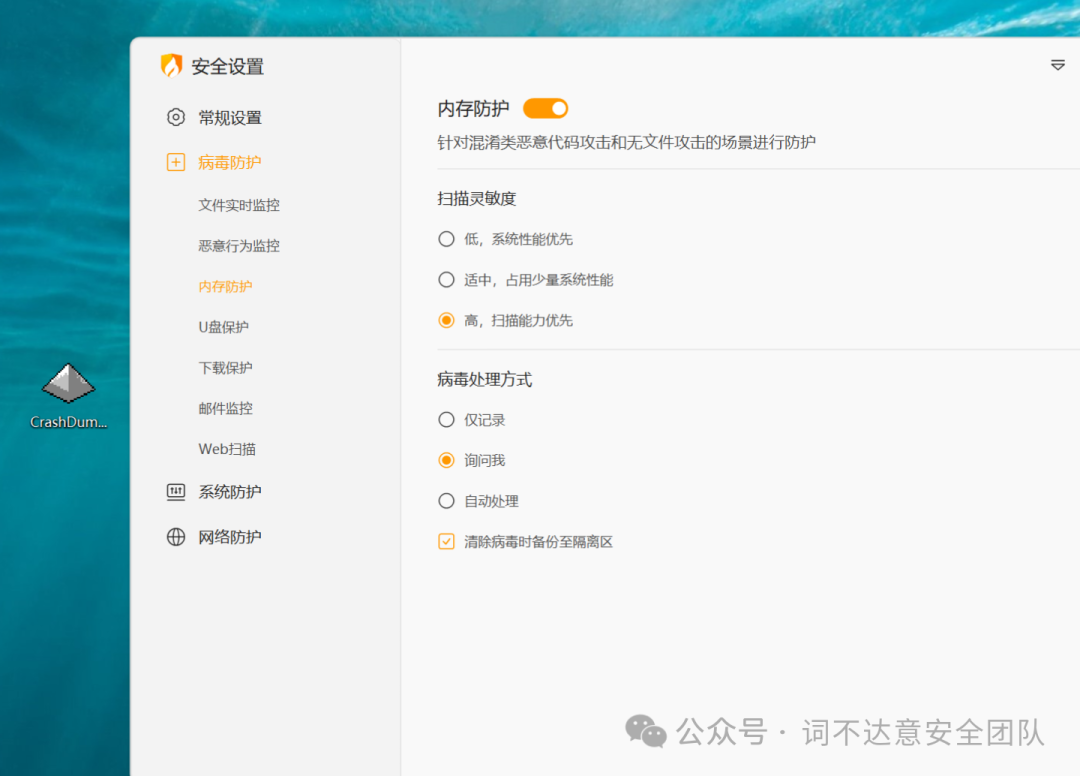Click the monitor icon beside 系统防护
1080x776 pixels.
point(176,492)
